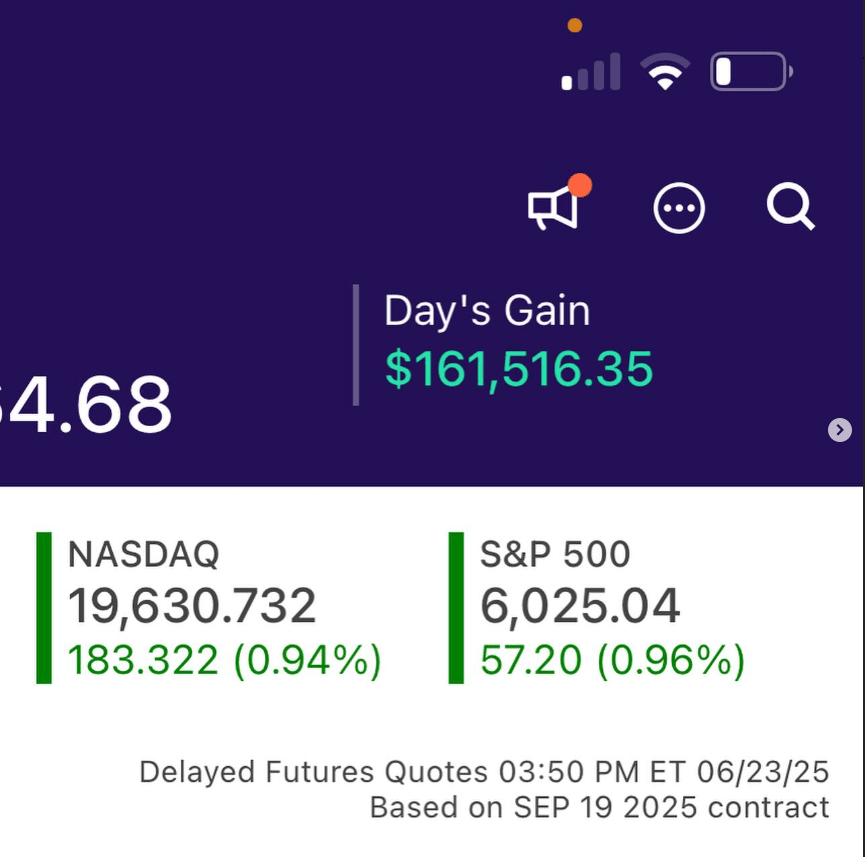Click the orange microphone indicator dot

pyautogui.click(x=575, y=26)
